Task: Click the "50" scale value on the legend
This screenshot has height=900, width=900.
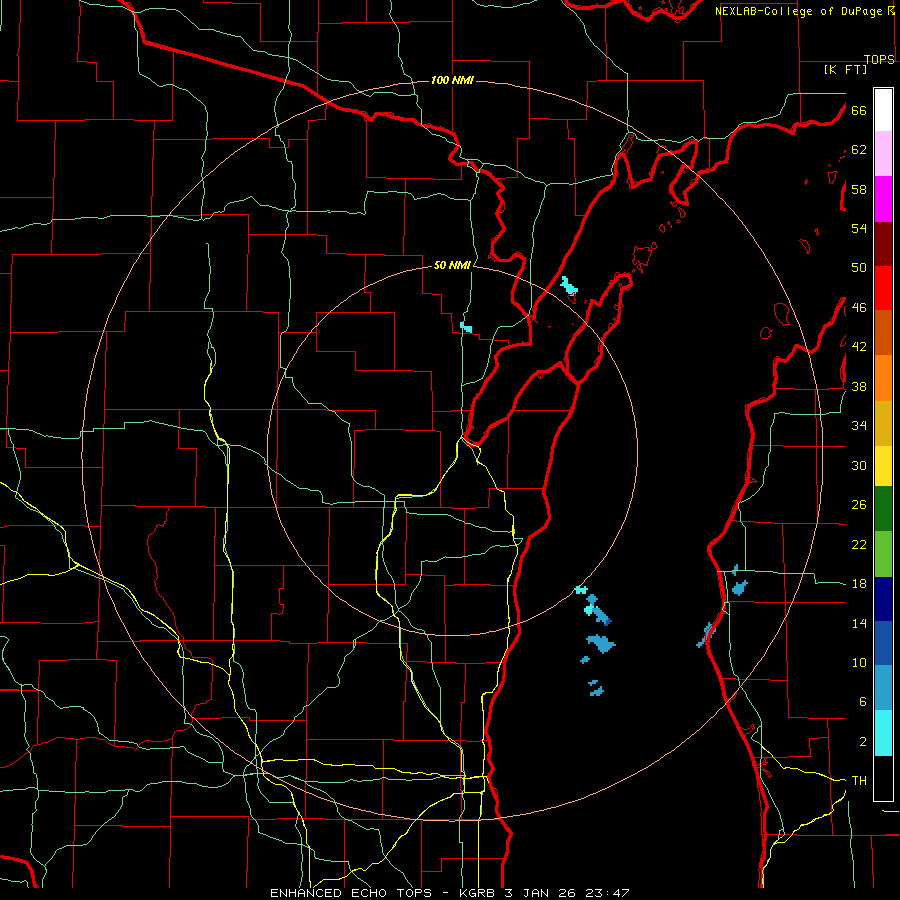Action: [x=859, y=268]
